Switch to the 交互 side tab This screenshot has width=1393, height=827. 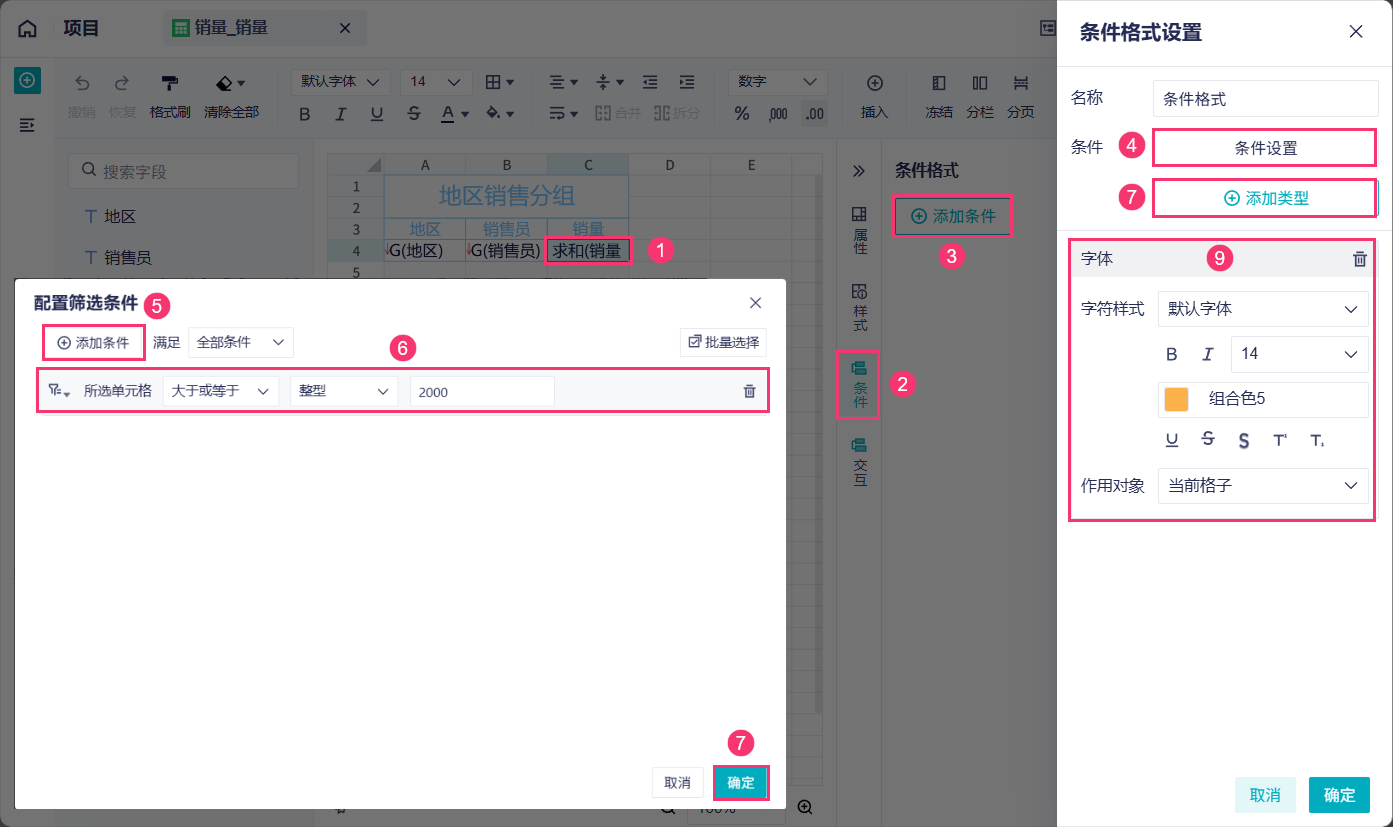click(x=859, y=461)
